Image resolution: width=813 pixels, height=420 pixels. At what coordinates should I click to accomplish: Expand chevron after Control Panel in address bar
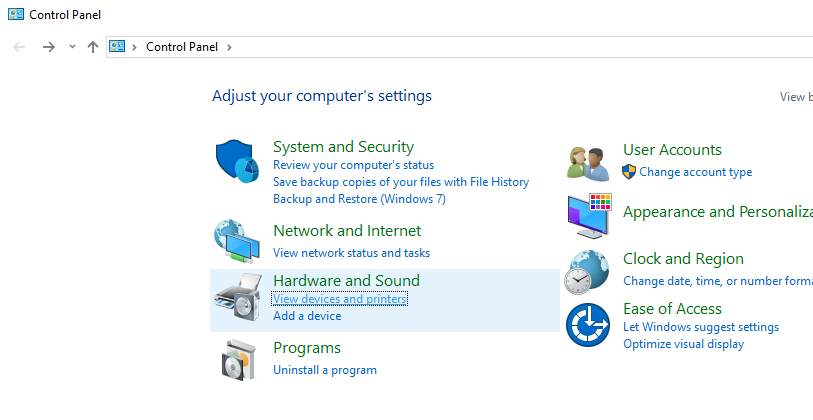[229, 47]
